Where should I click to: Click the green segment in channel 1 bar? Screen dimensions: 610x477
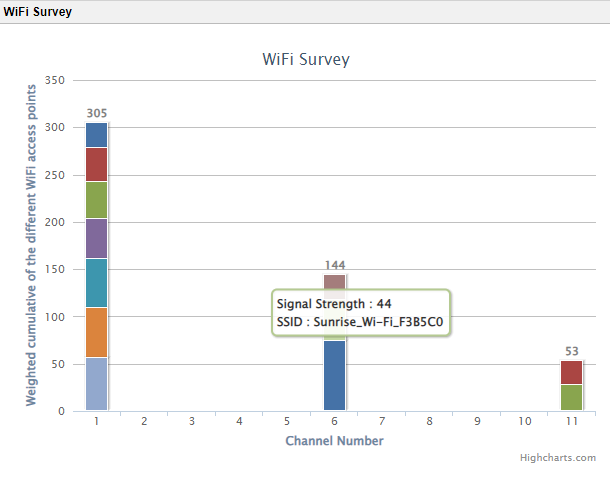click(96, 200)
